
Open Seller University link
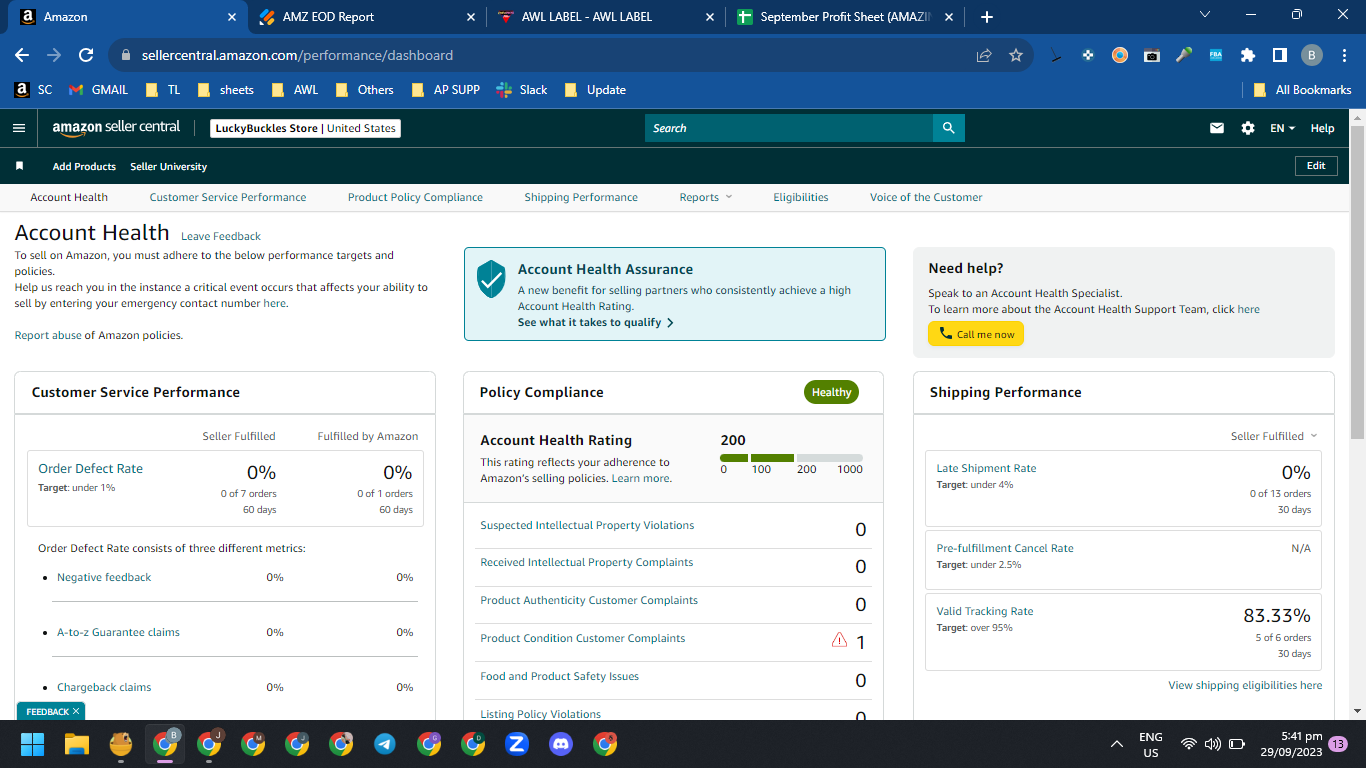169,166
